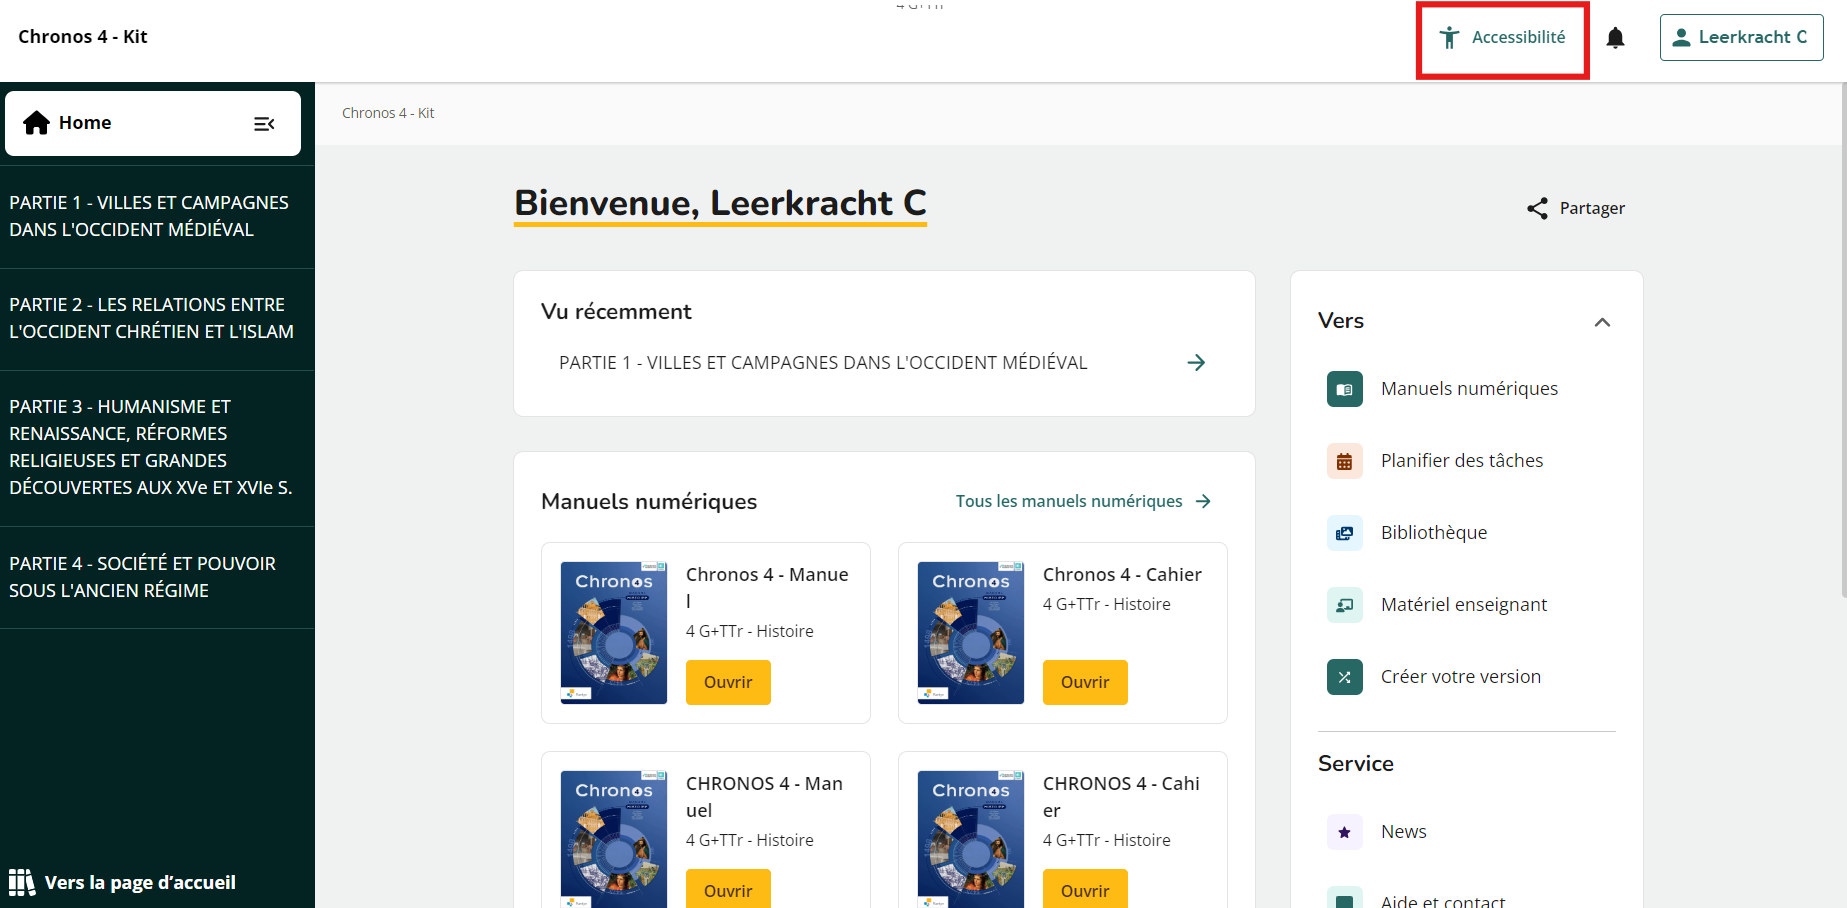Open the Leerkracht C user menu
Viewport: 1847px width, 908px height.
click(1741, 38)
